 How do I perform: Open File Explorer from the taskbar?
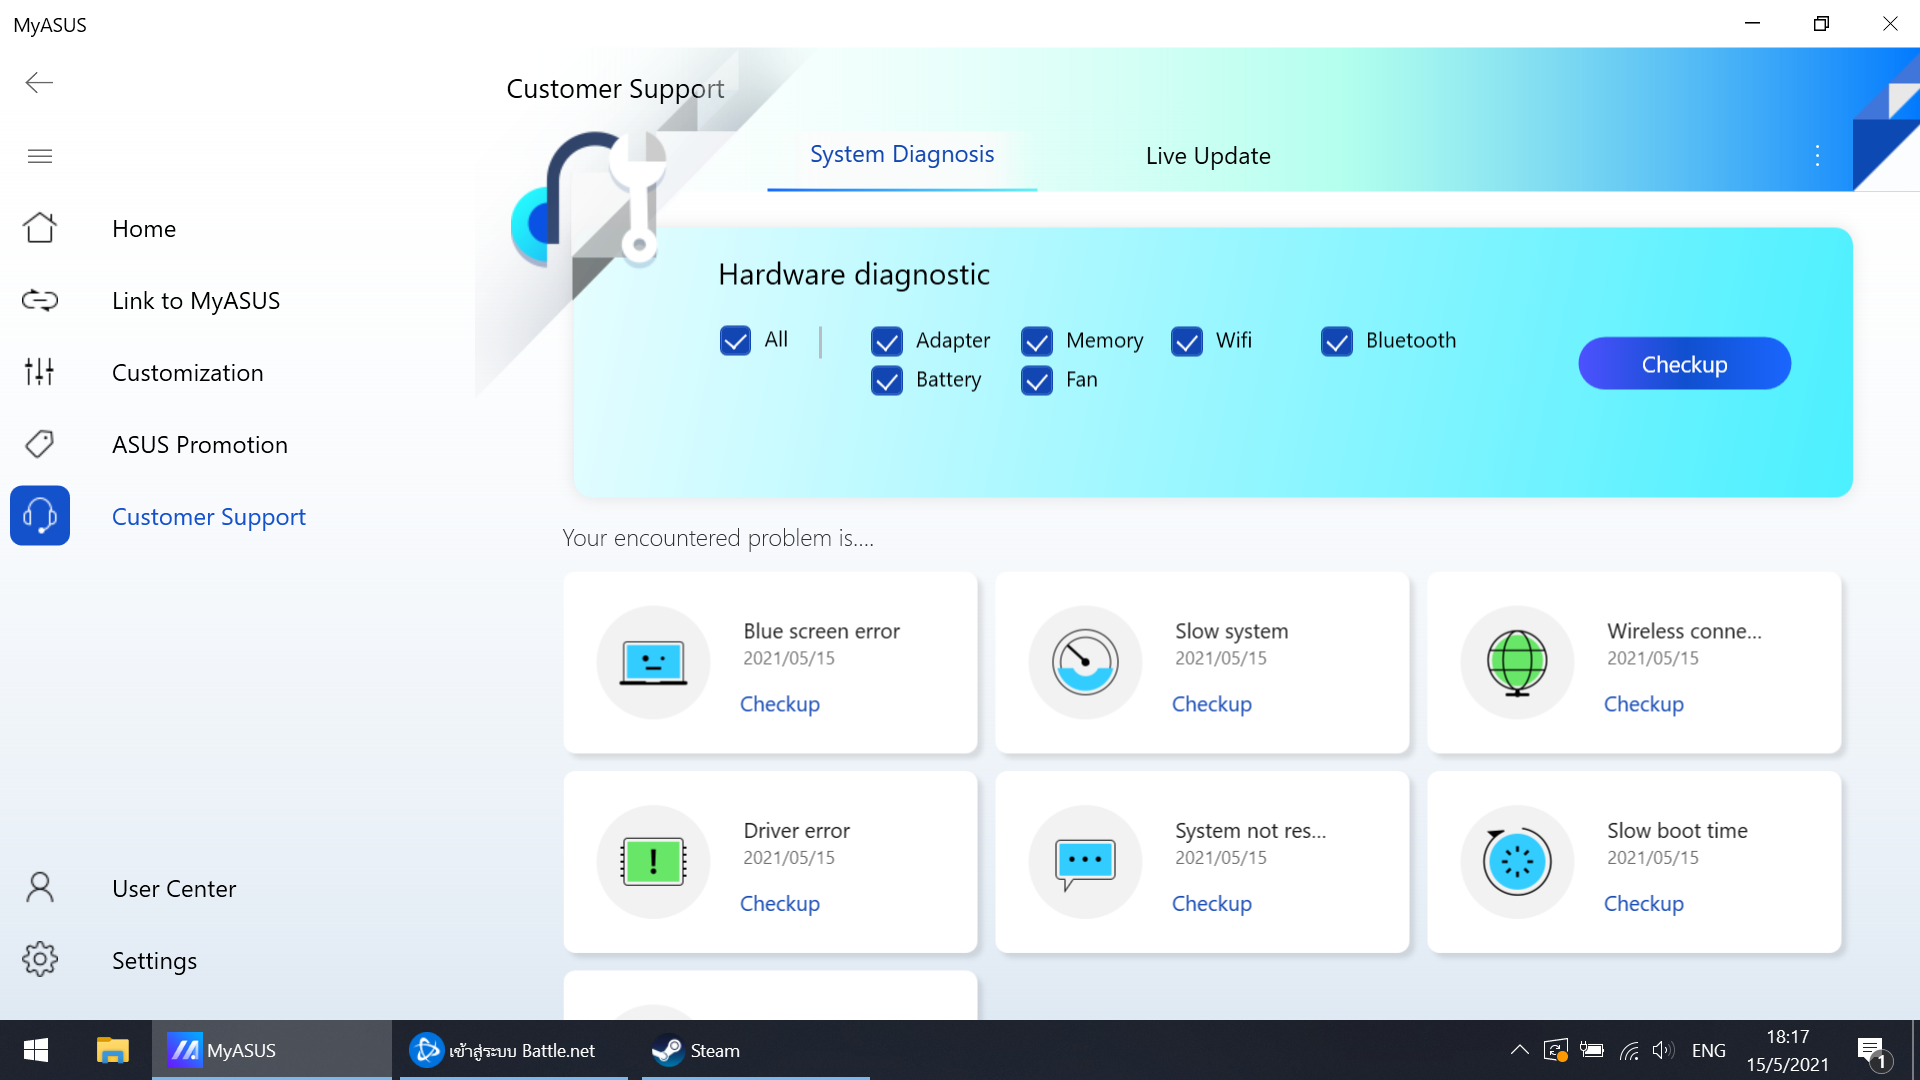(x=112, y=1050)
